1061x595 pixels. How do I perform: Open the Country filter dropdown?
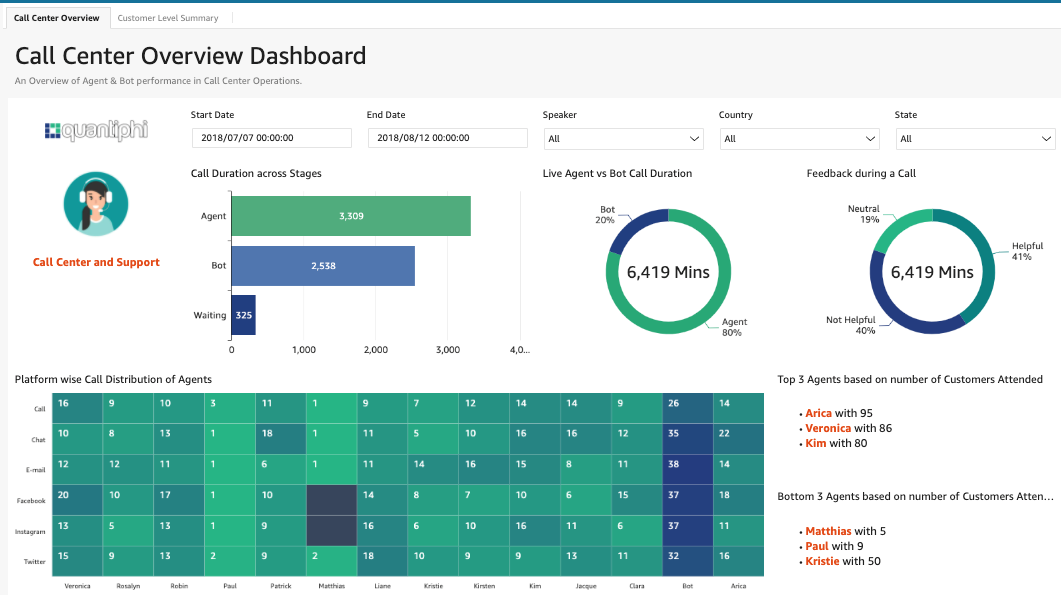point(799,138)
